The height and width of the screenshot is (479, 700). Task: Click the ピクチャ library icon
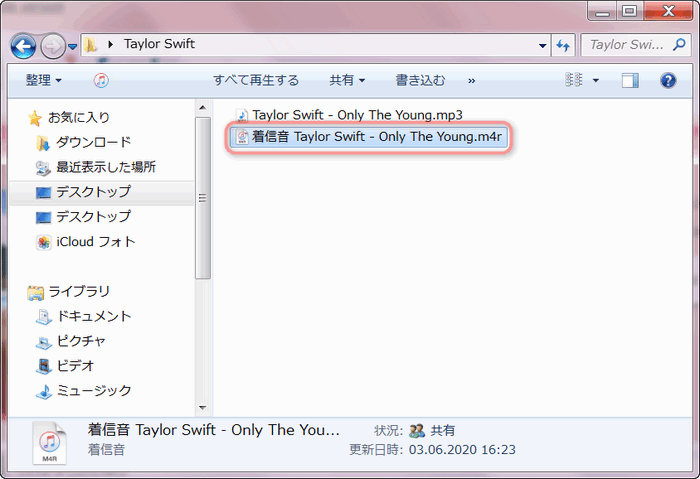(x=43, y=342)
